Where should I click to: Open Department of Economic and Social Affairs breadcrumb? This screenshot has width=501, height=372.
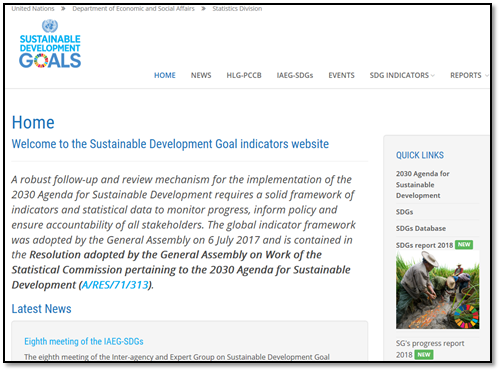tap(133, 9)
